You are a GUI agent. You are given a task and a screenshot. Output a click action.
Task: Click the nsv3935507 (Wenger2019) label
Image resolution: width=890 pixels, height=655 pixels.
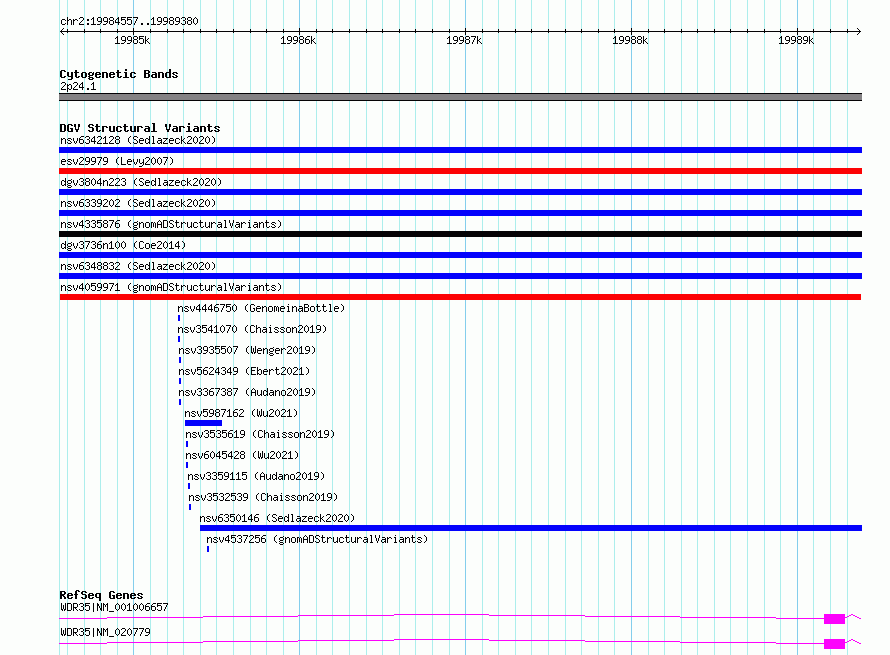tap(247, 350)
